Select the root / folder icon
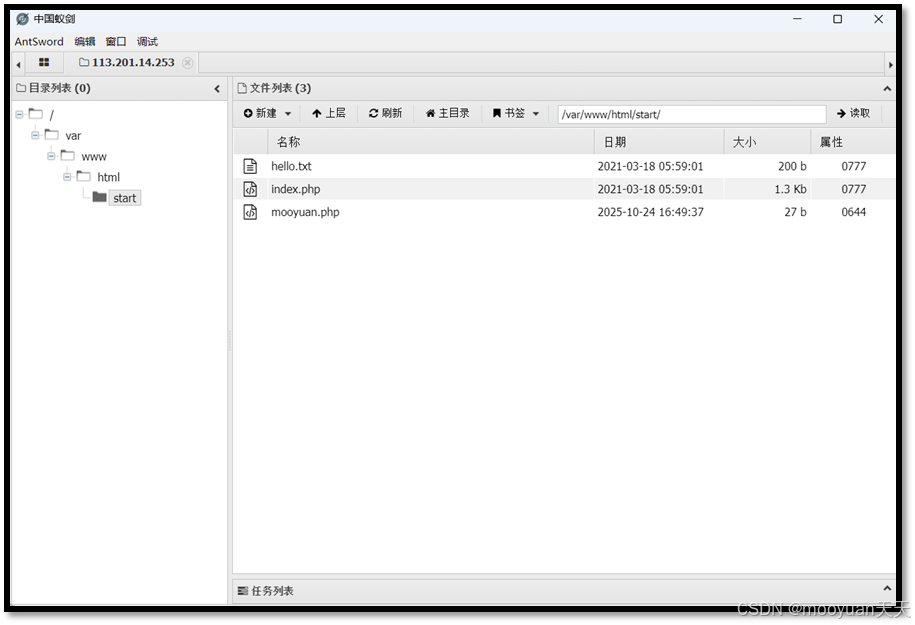The height and width of the screenshot is (625, 915). click(36, 114)
